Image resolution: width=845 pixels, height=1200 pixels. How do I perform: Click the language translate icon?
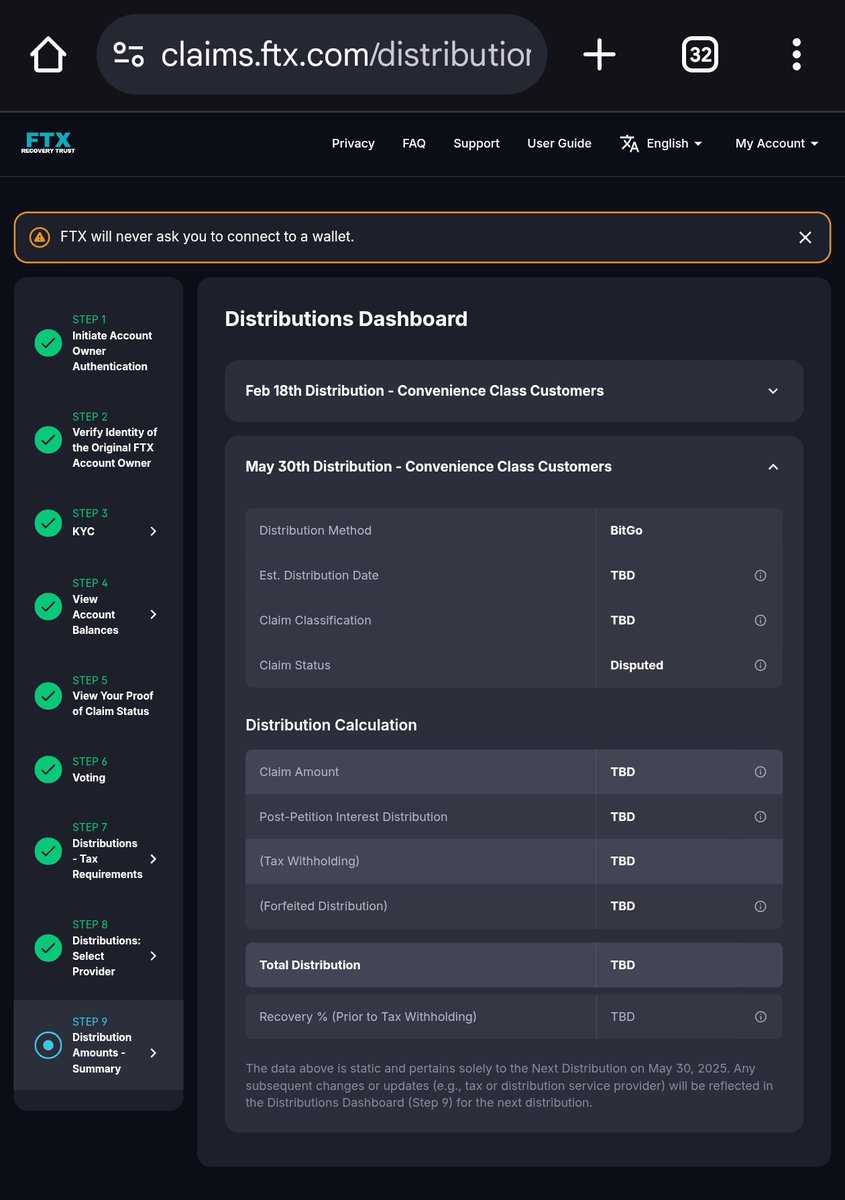629,144
